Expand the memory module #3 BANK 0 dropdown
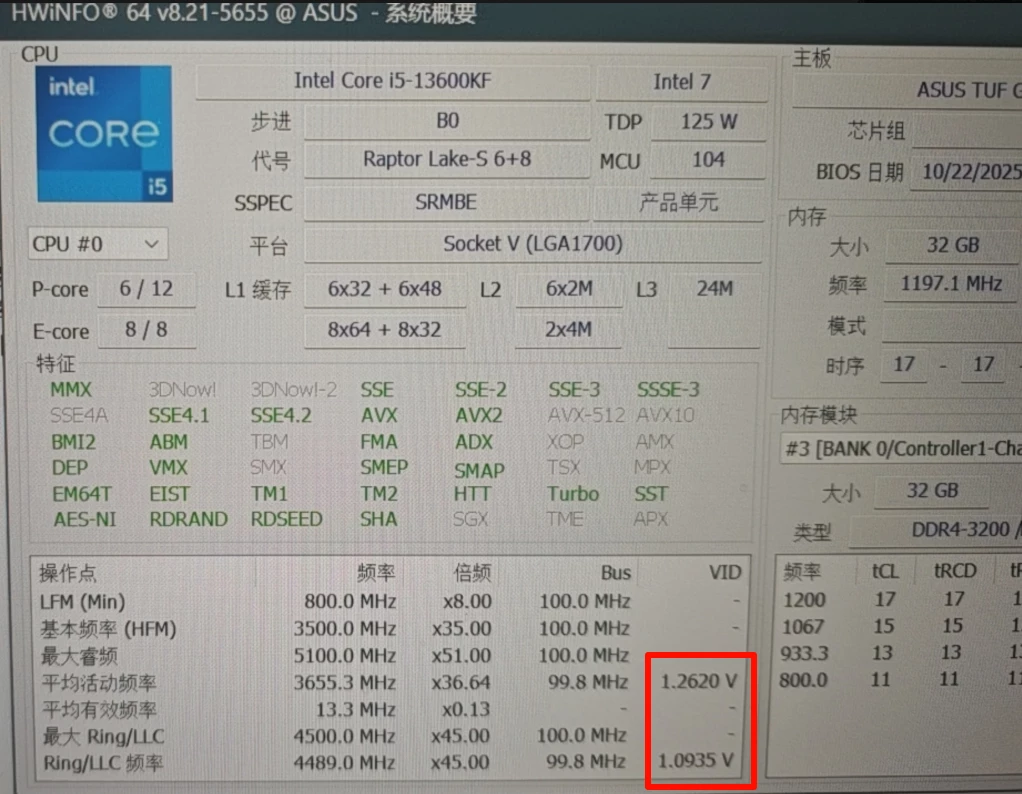The image size is (1022, 794). pos(900,449)
